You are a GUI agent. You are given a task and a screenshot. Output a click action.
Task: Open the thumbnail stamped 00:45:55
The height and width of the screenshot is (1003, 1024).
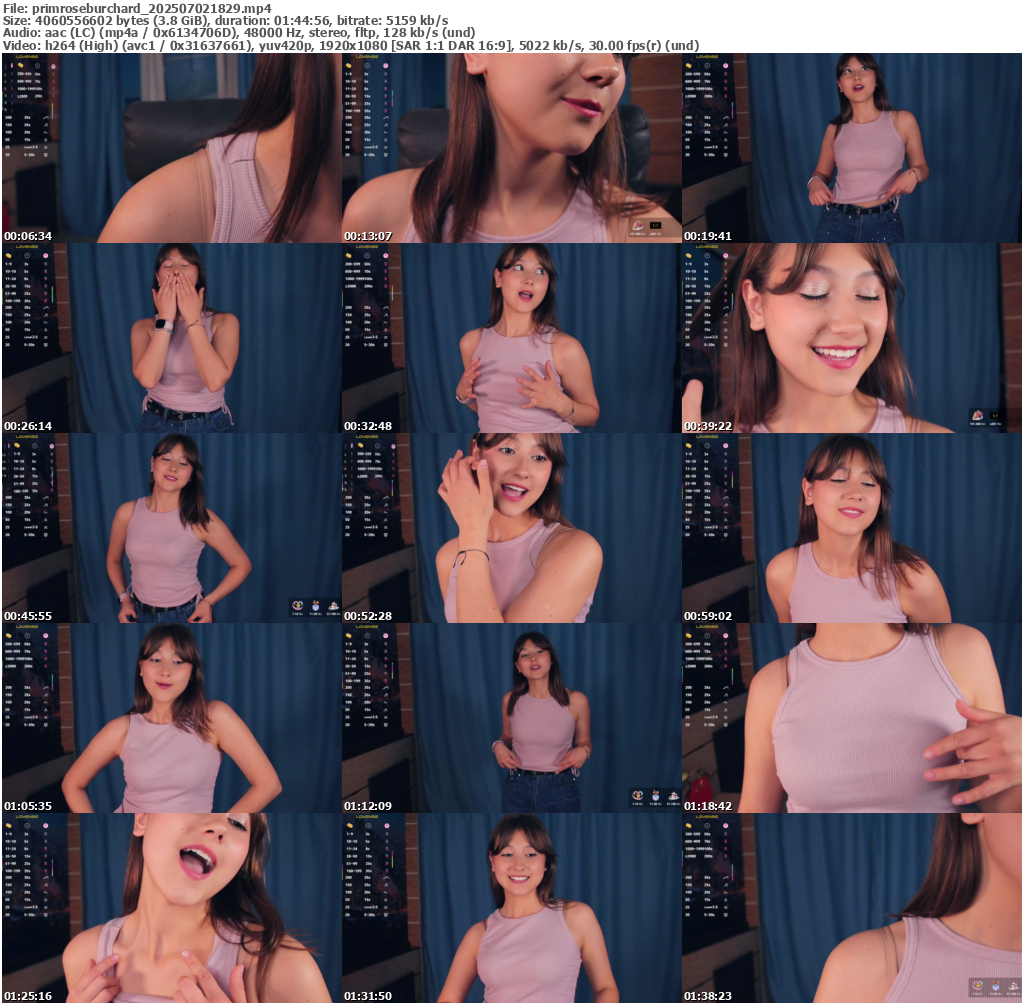[x=172, y=528]
